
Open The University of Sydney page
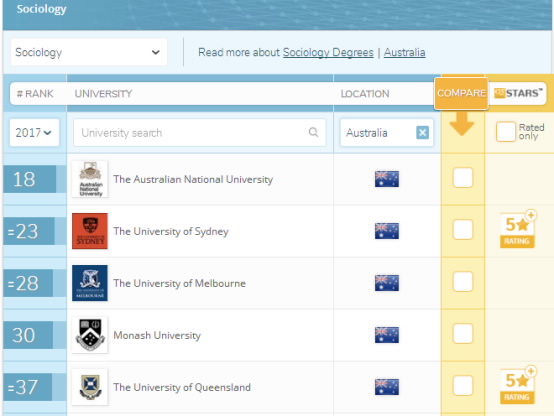pos(171,231)
